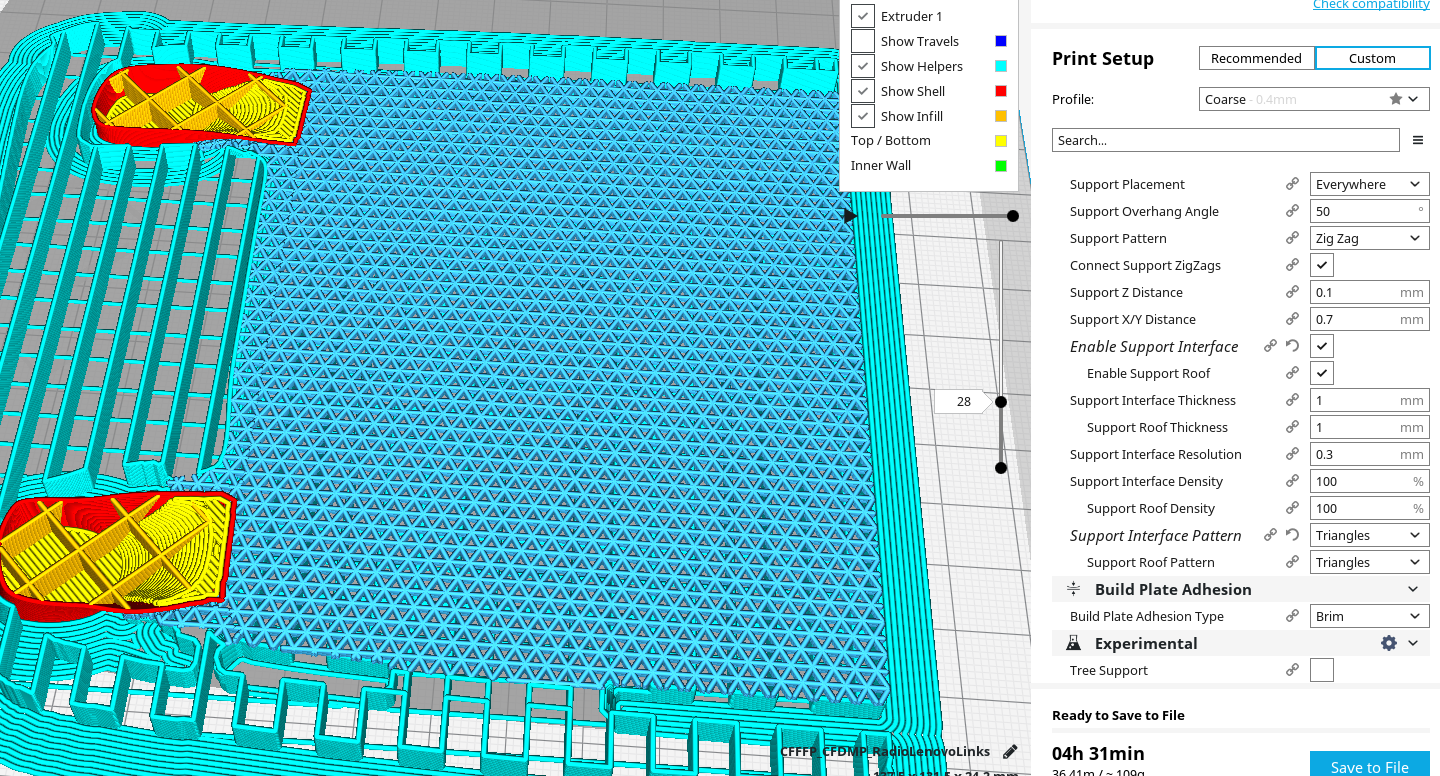Open the Experimental category gear settings
Screen dimensions: 1440x776
pos(1389,643)
